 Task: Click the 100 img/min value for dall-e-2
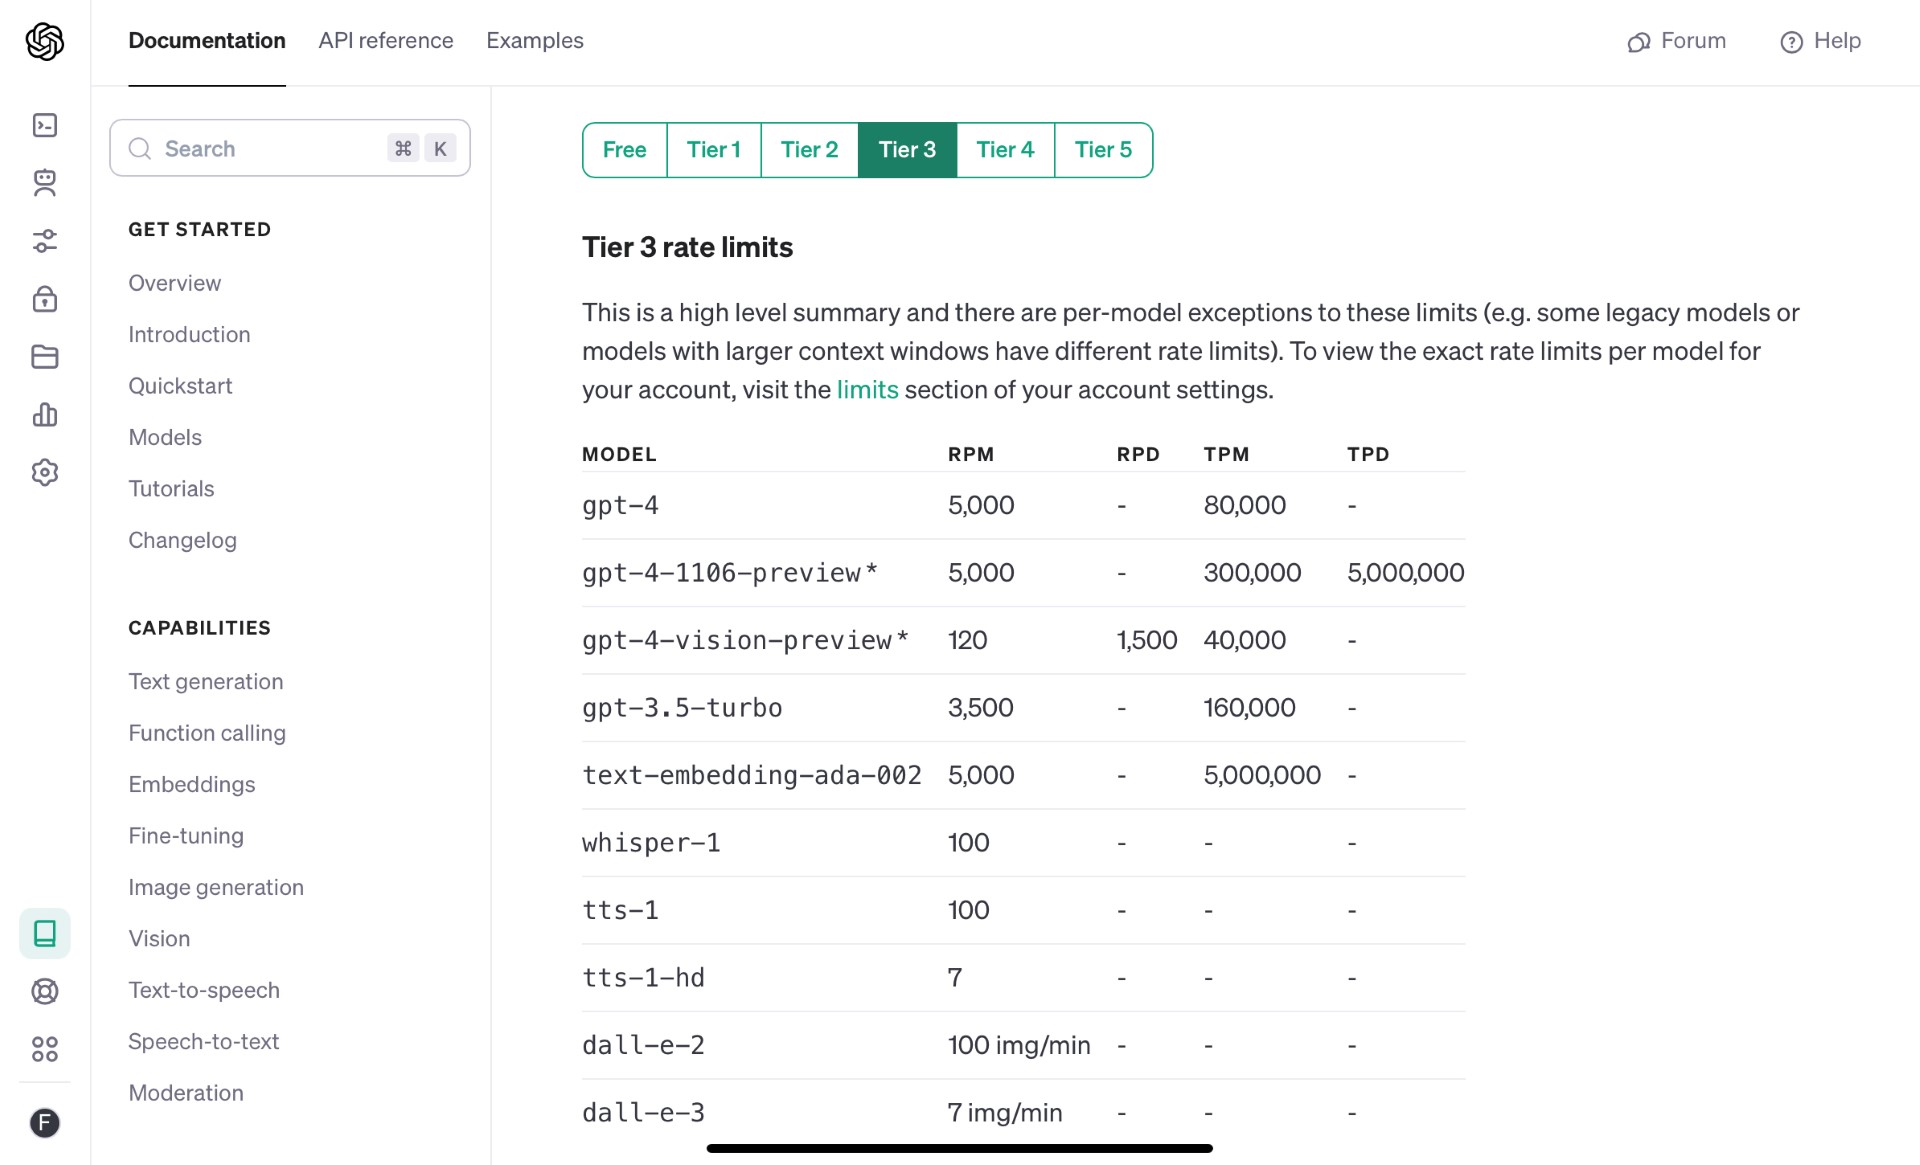(1018, 1046)
